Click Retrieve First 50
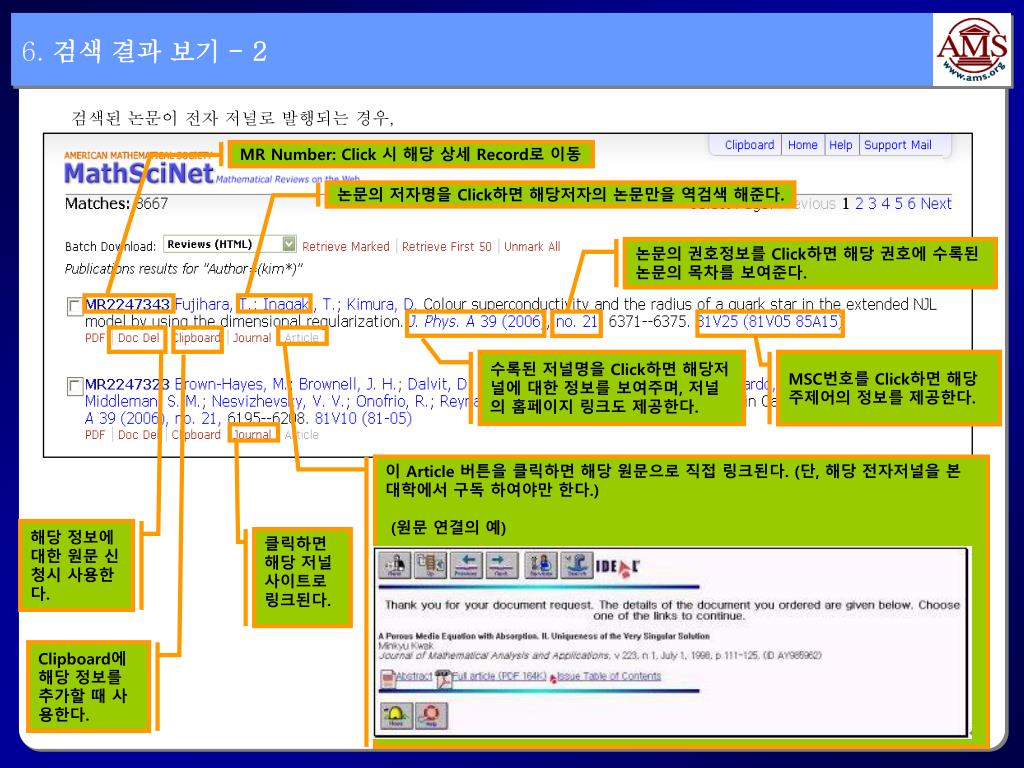 [447, 247]
